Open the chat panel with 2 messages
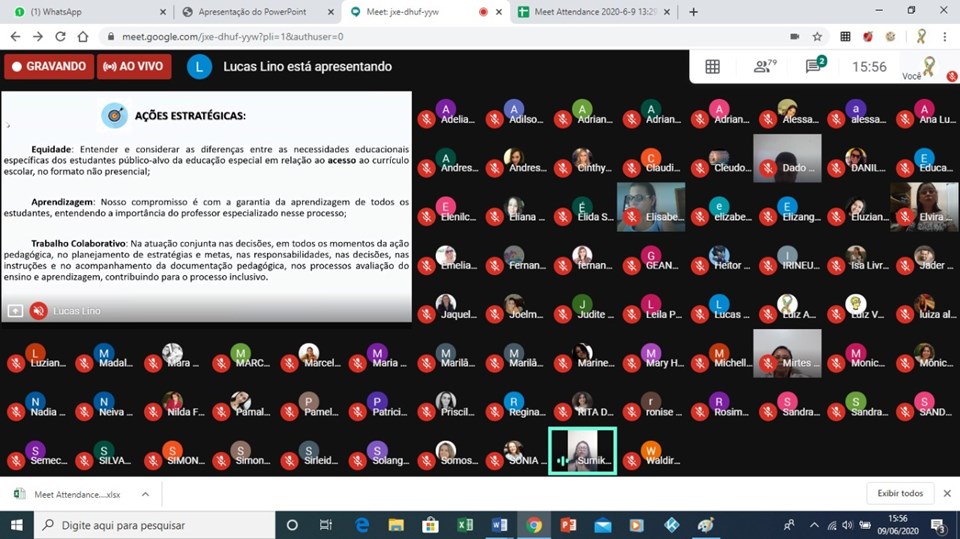The image size is (960, 539). [815, 67]
